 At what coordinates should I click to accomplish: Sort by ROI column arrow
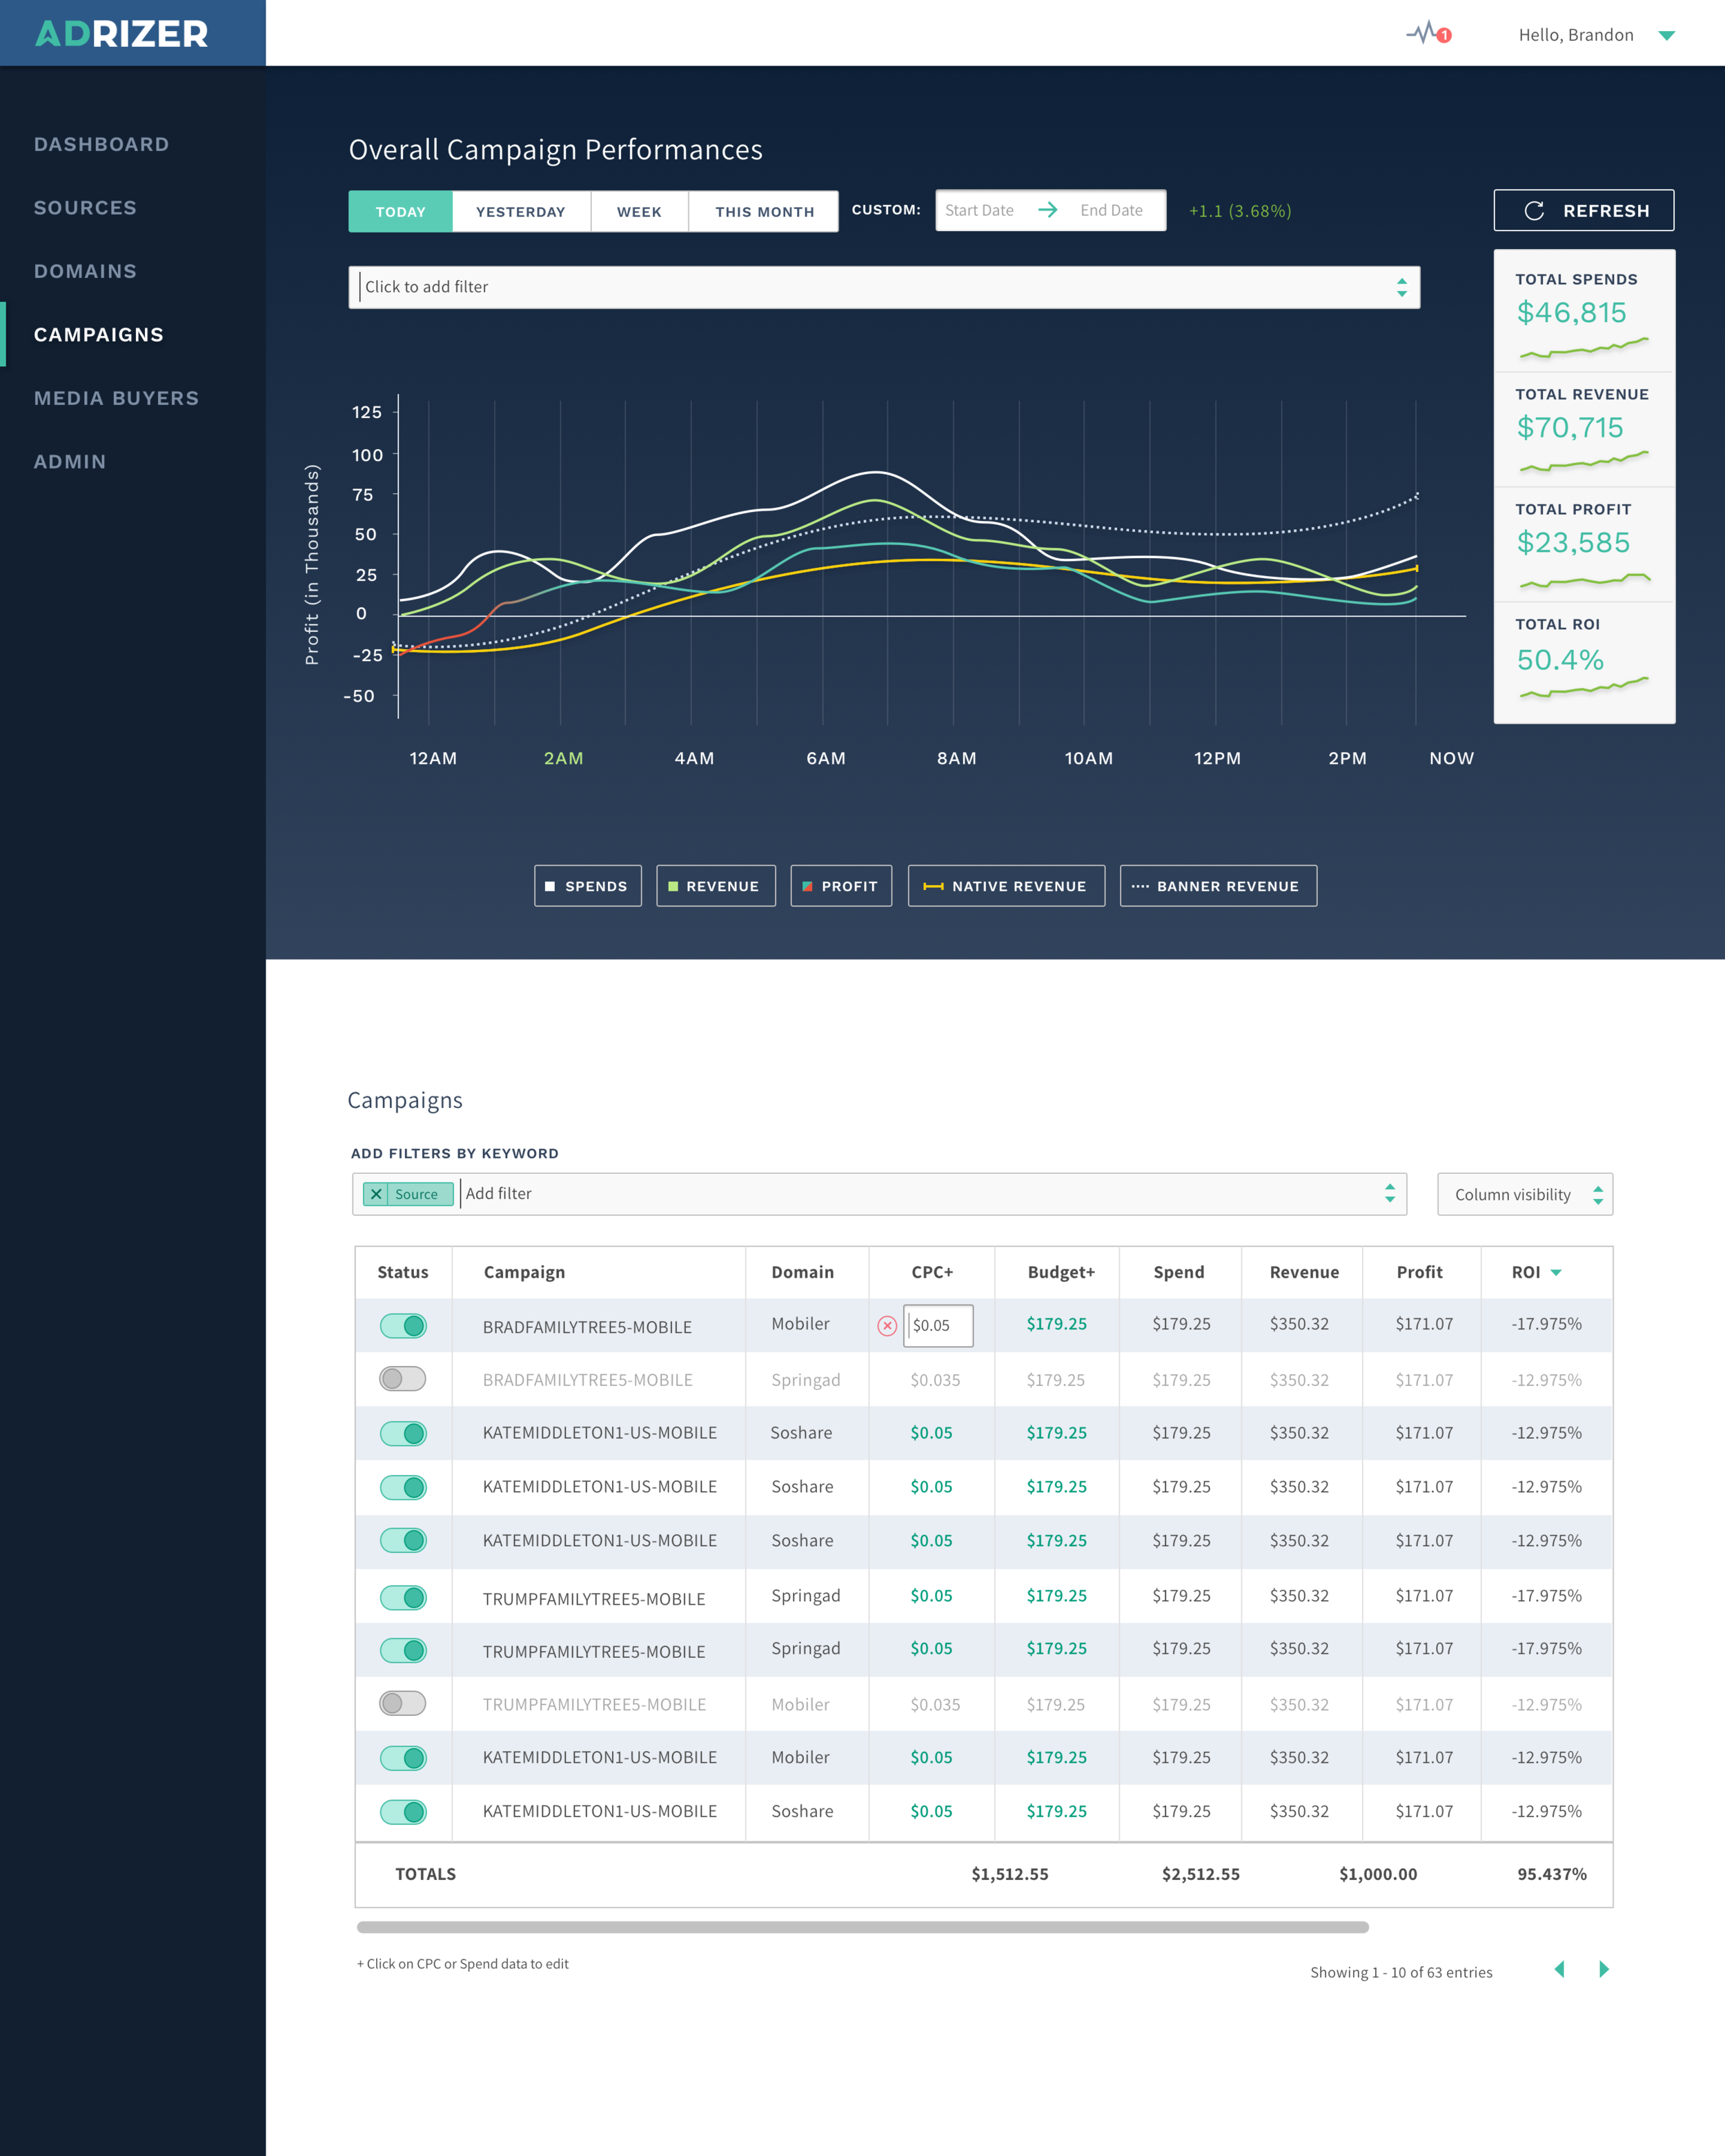(x=1556, y=1272)
